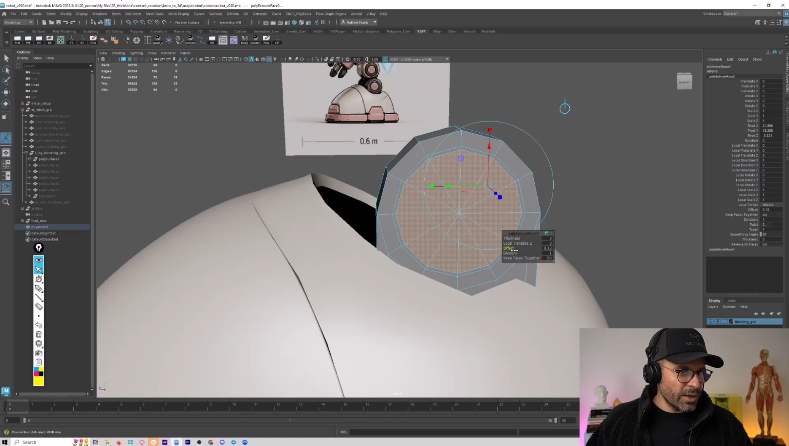Open the Rafael Frank account dropdown
Viewport: 789px width, 446px height.
(x=358, y=22)
